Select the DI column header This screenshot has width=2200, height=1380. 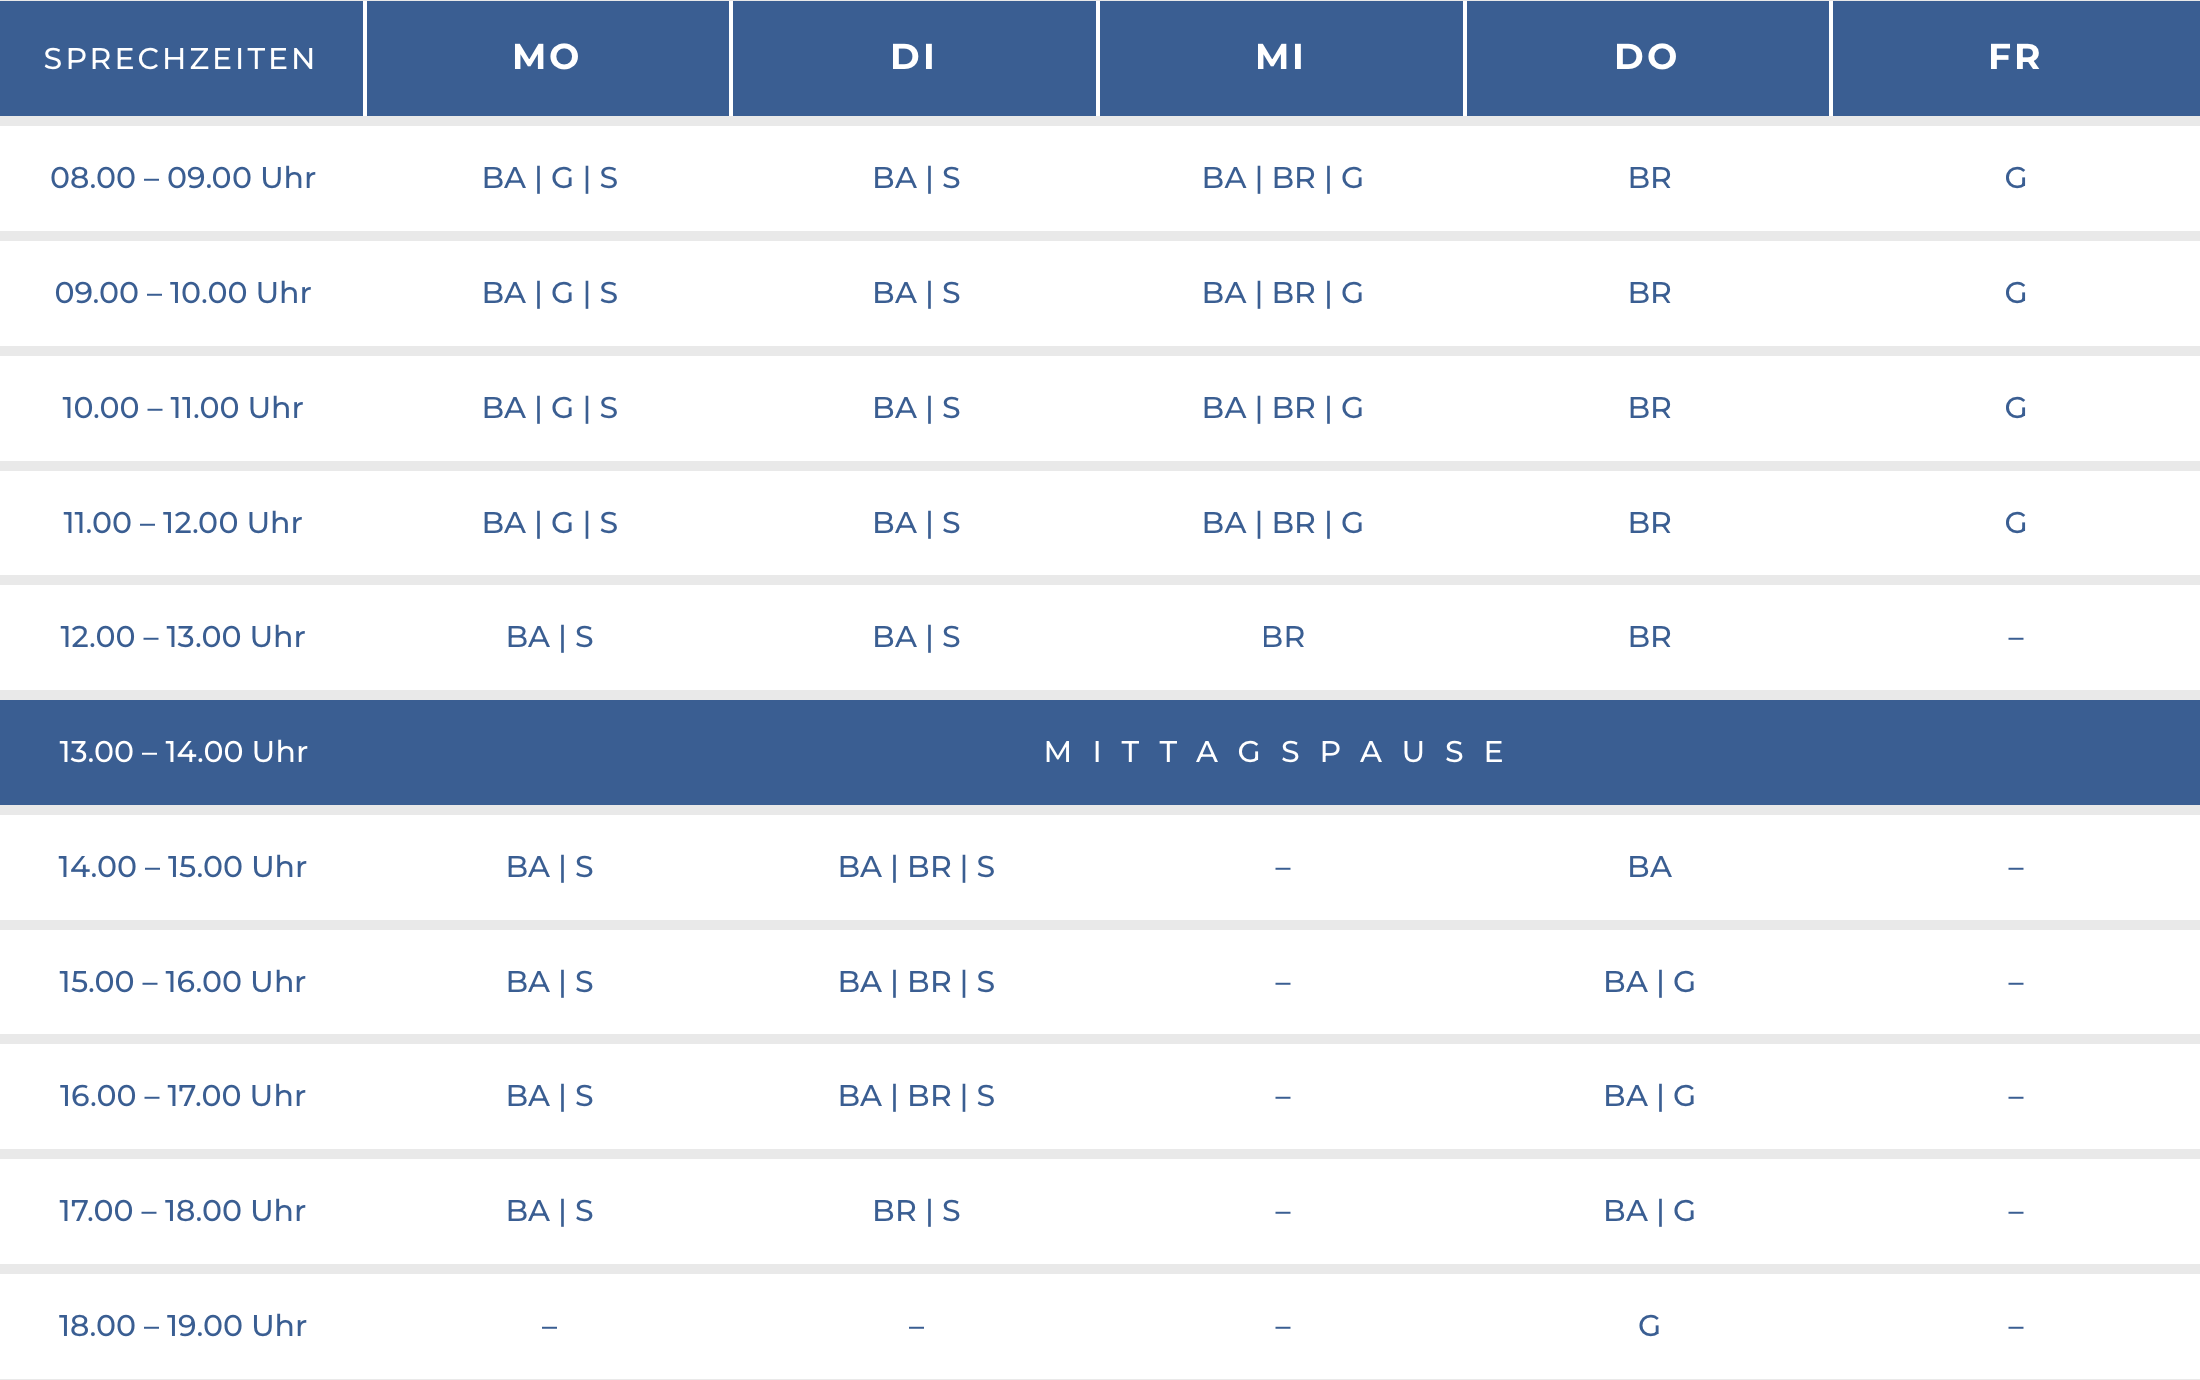point(914,57)
